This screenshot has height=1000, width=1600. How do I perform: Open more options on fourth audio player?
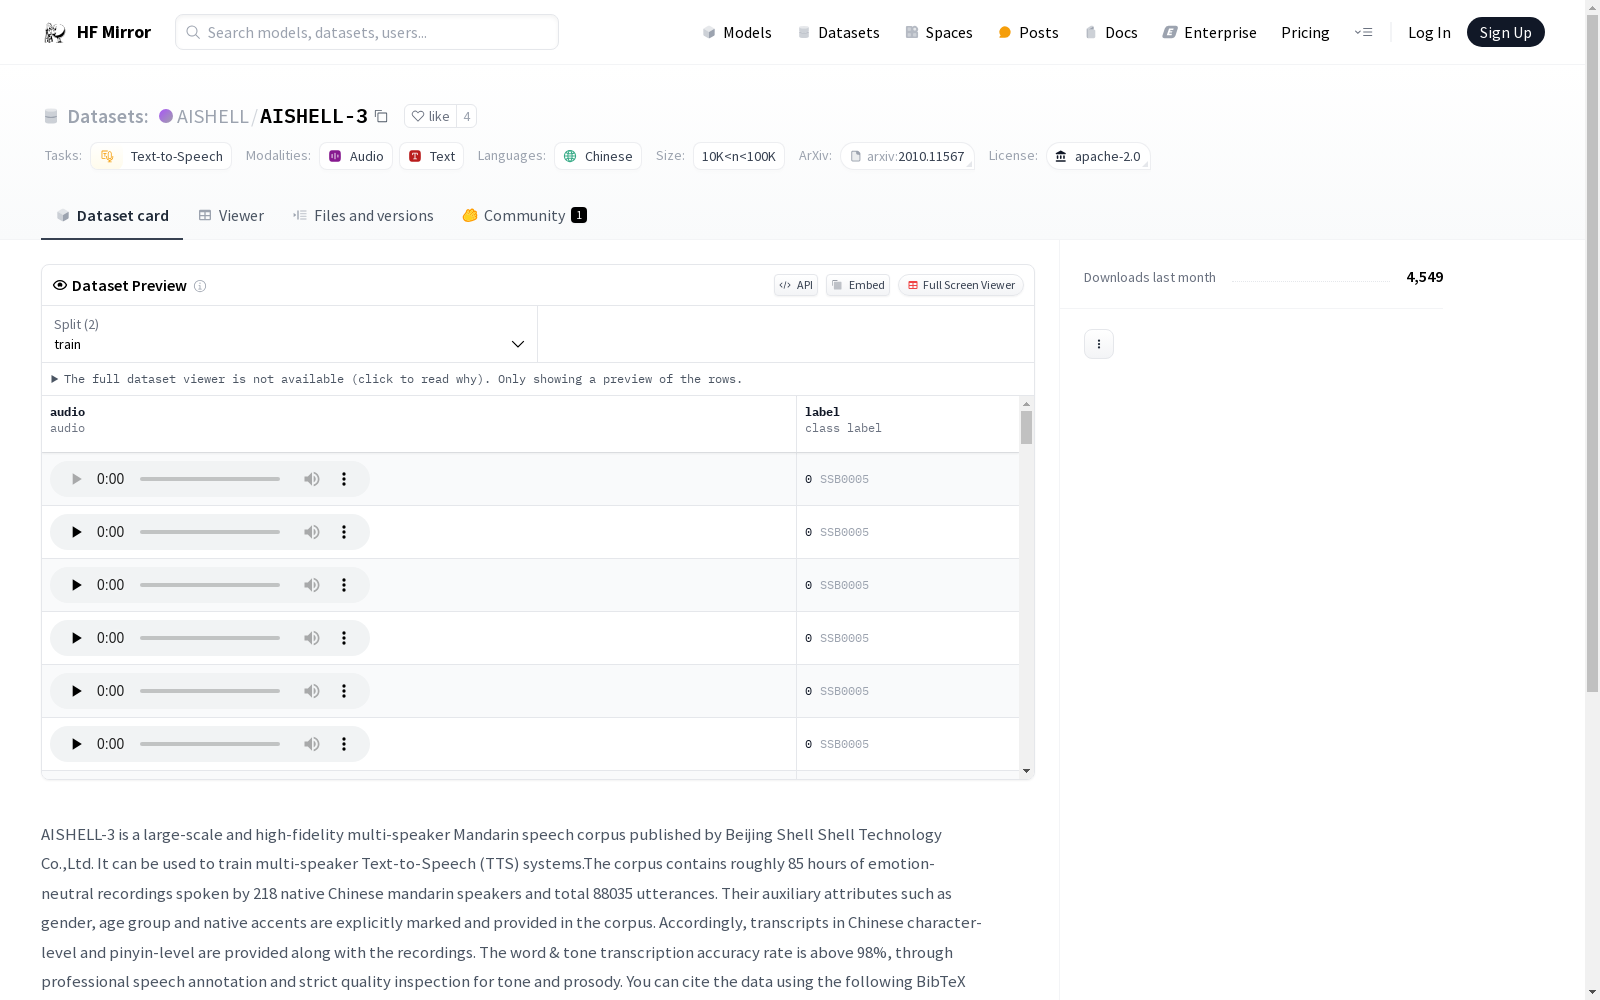(344, 638)
